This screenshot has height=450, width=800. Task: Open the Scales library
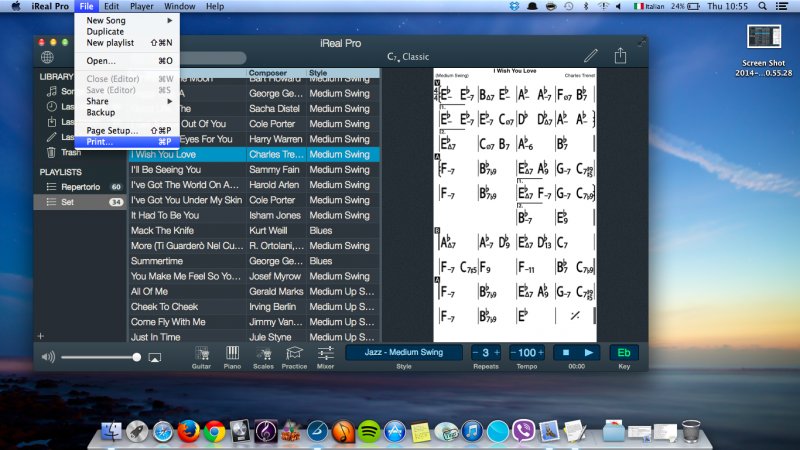(263, 357)
